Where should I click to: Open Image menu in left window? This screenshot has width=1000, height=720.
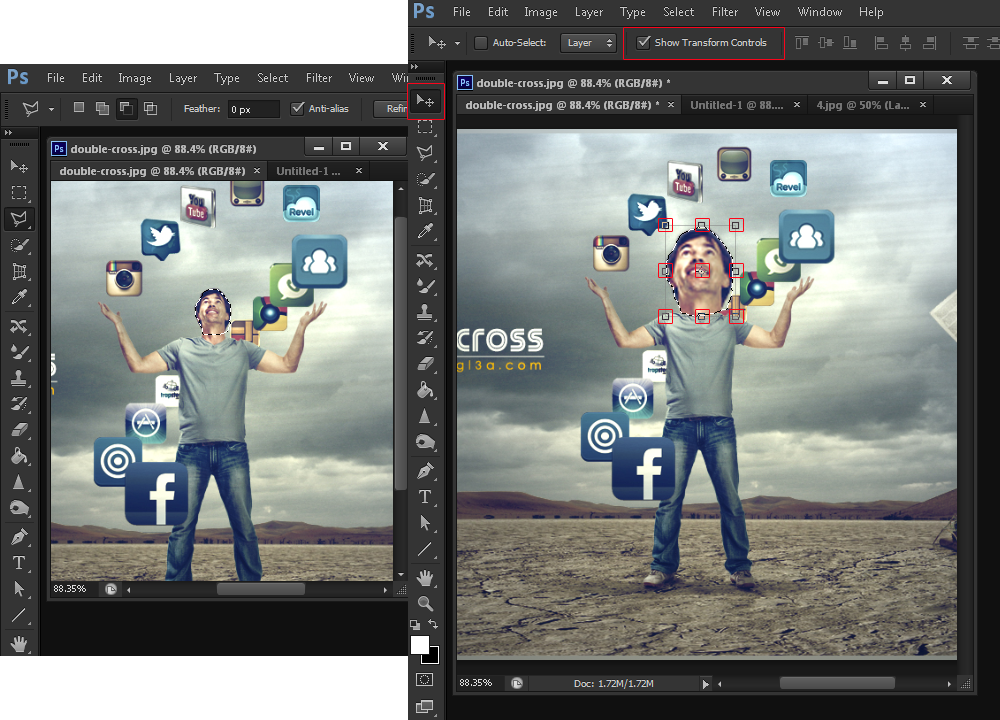click(135, 78)
